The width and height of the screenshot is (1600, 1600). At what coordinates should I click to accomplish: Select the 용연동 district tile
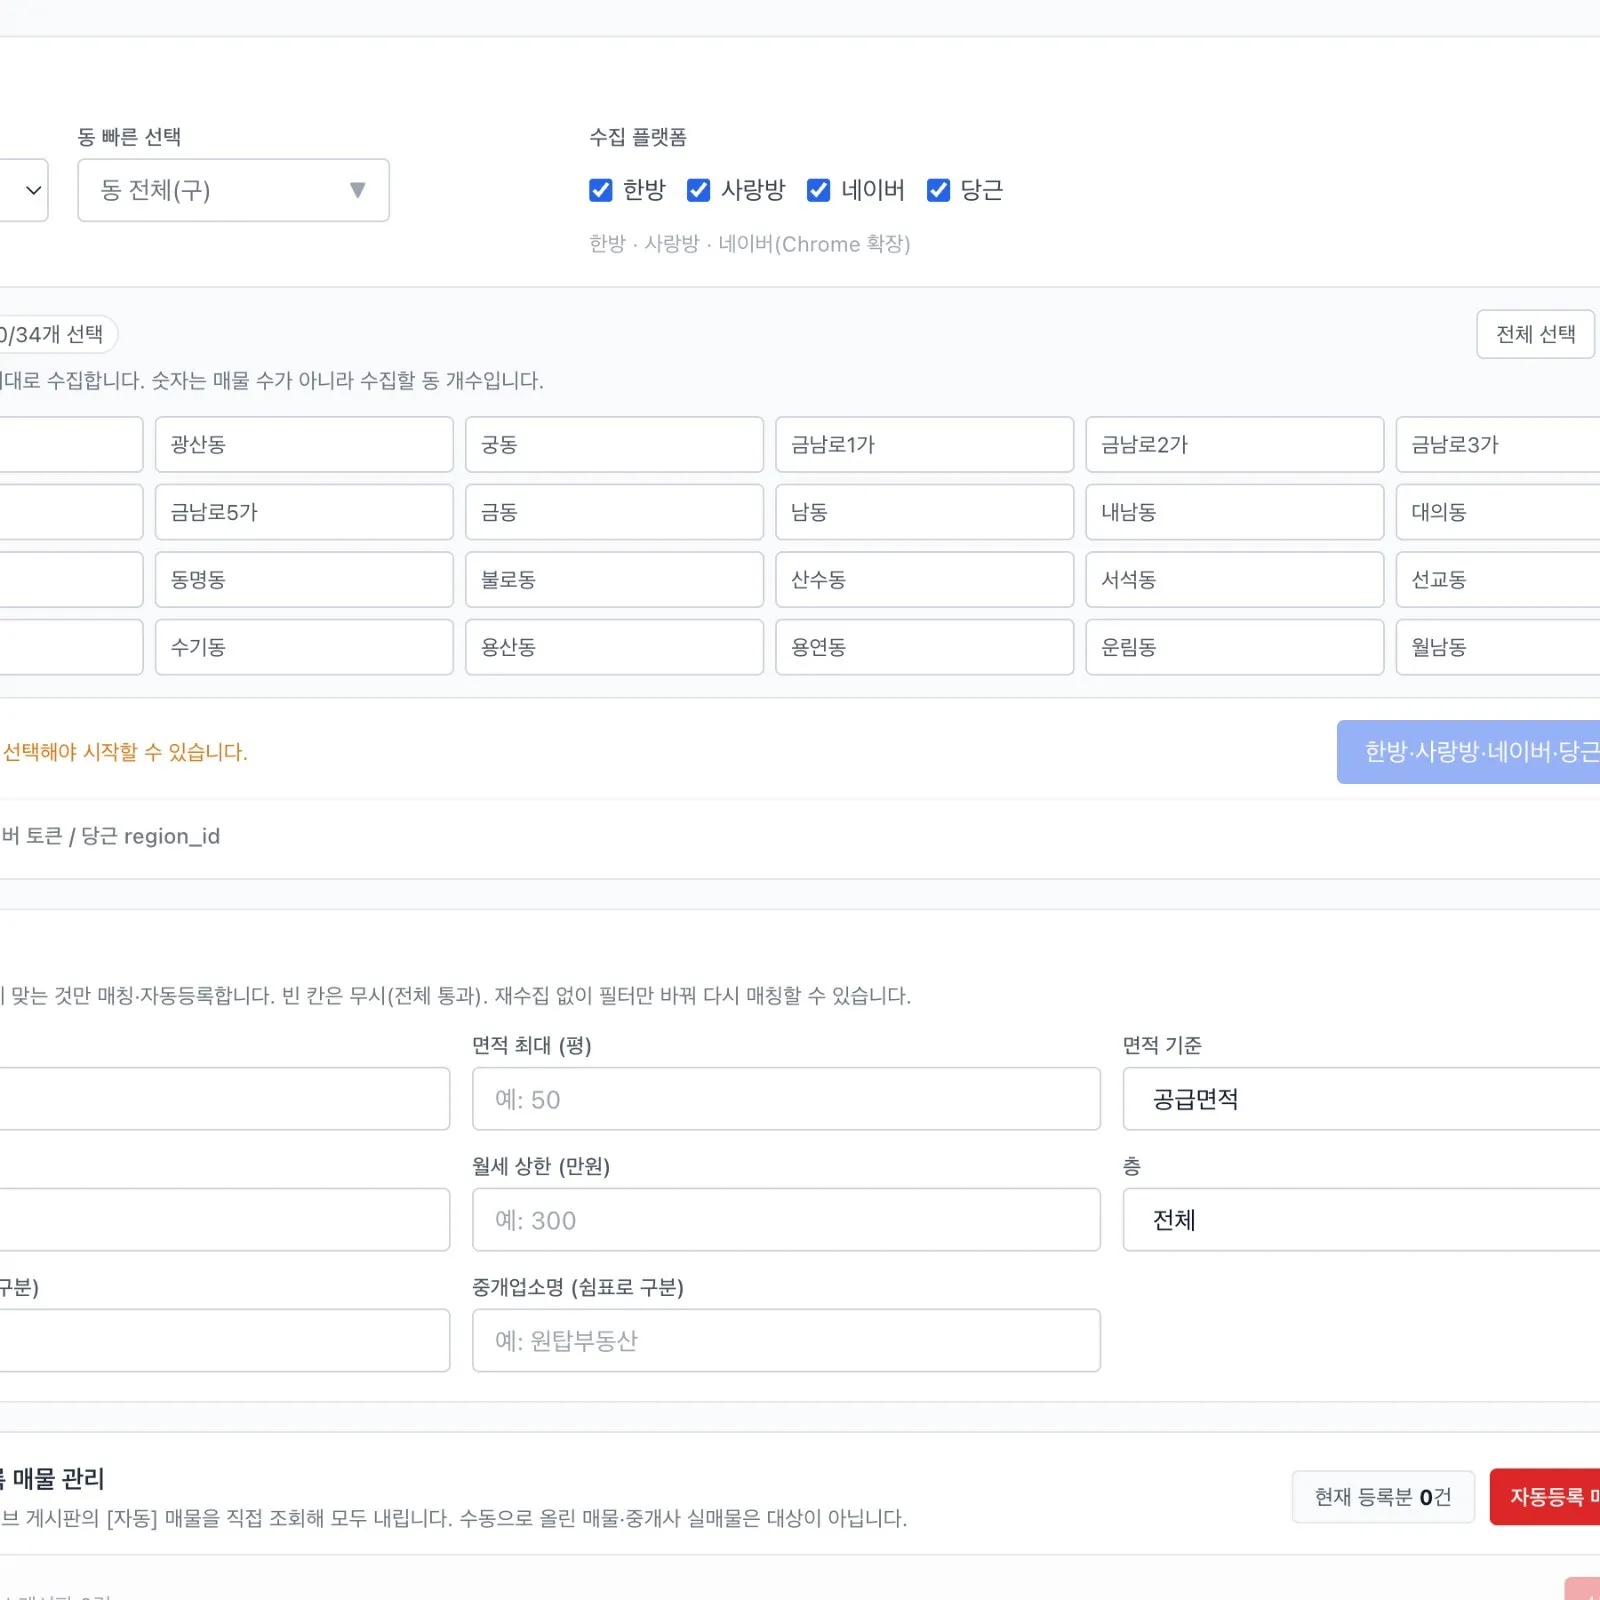pos(924,647)
